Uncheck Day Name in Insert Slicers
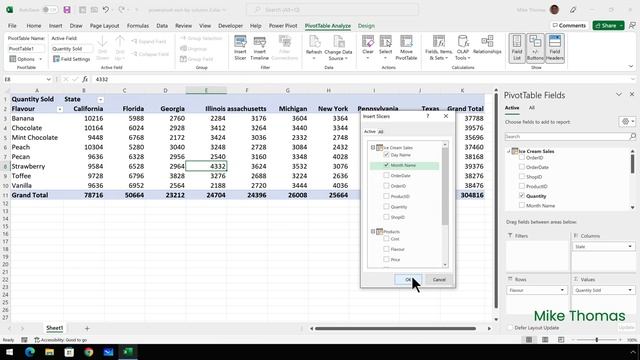The width and height of the screenshot is (640, 360). [386, 155]
